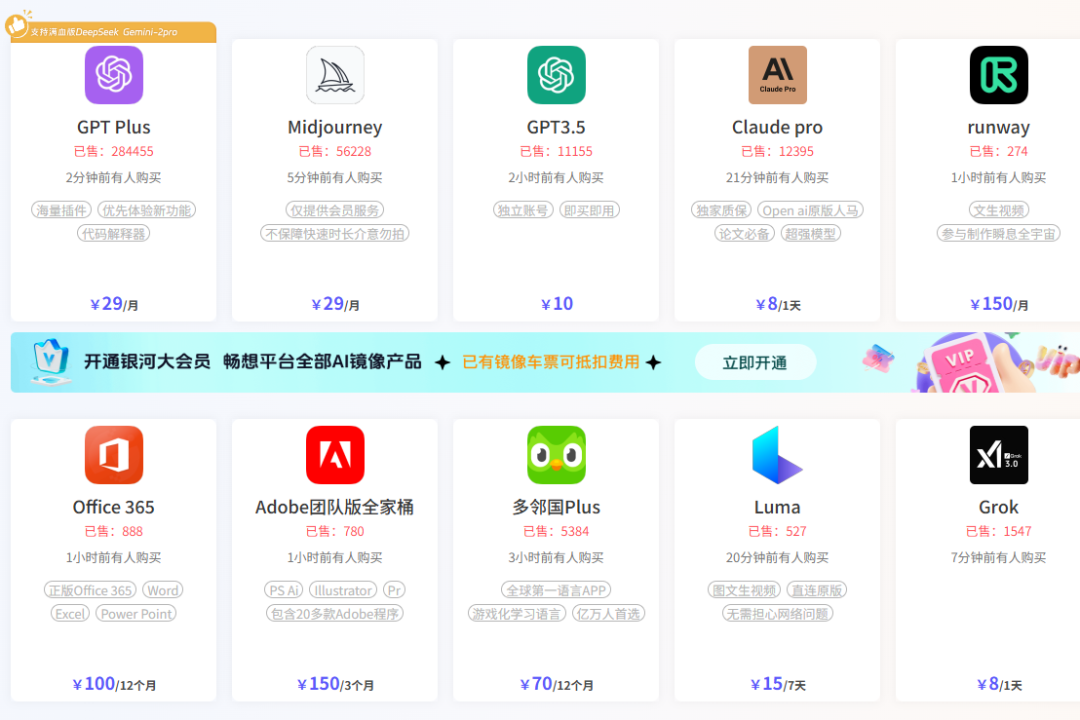Click the purple GPT Plus logo icon
1080x720 pixels.
(113, 75)
